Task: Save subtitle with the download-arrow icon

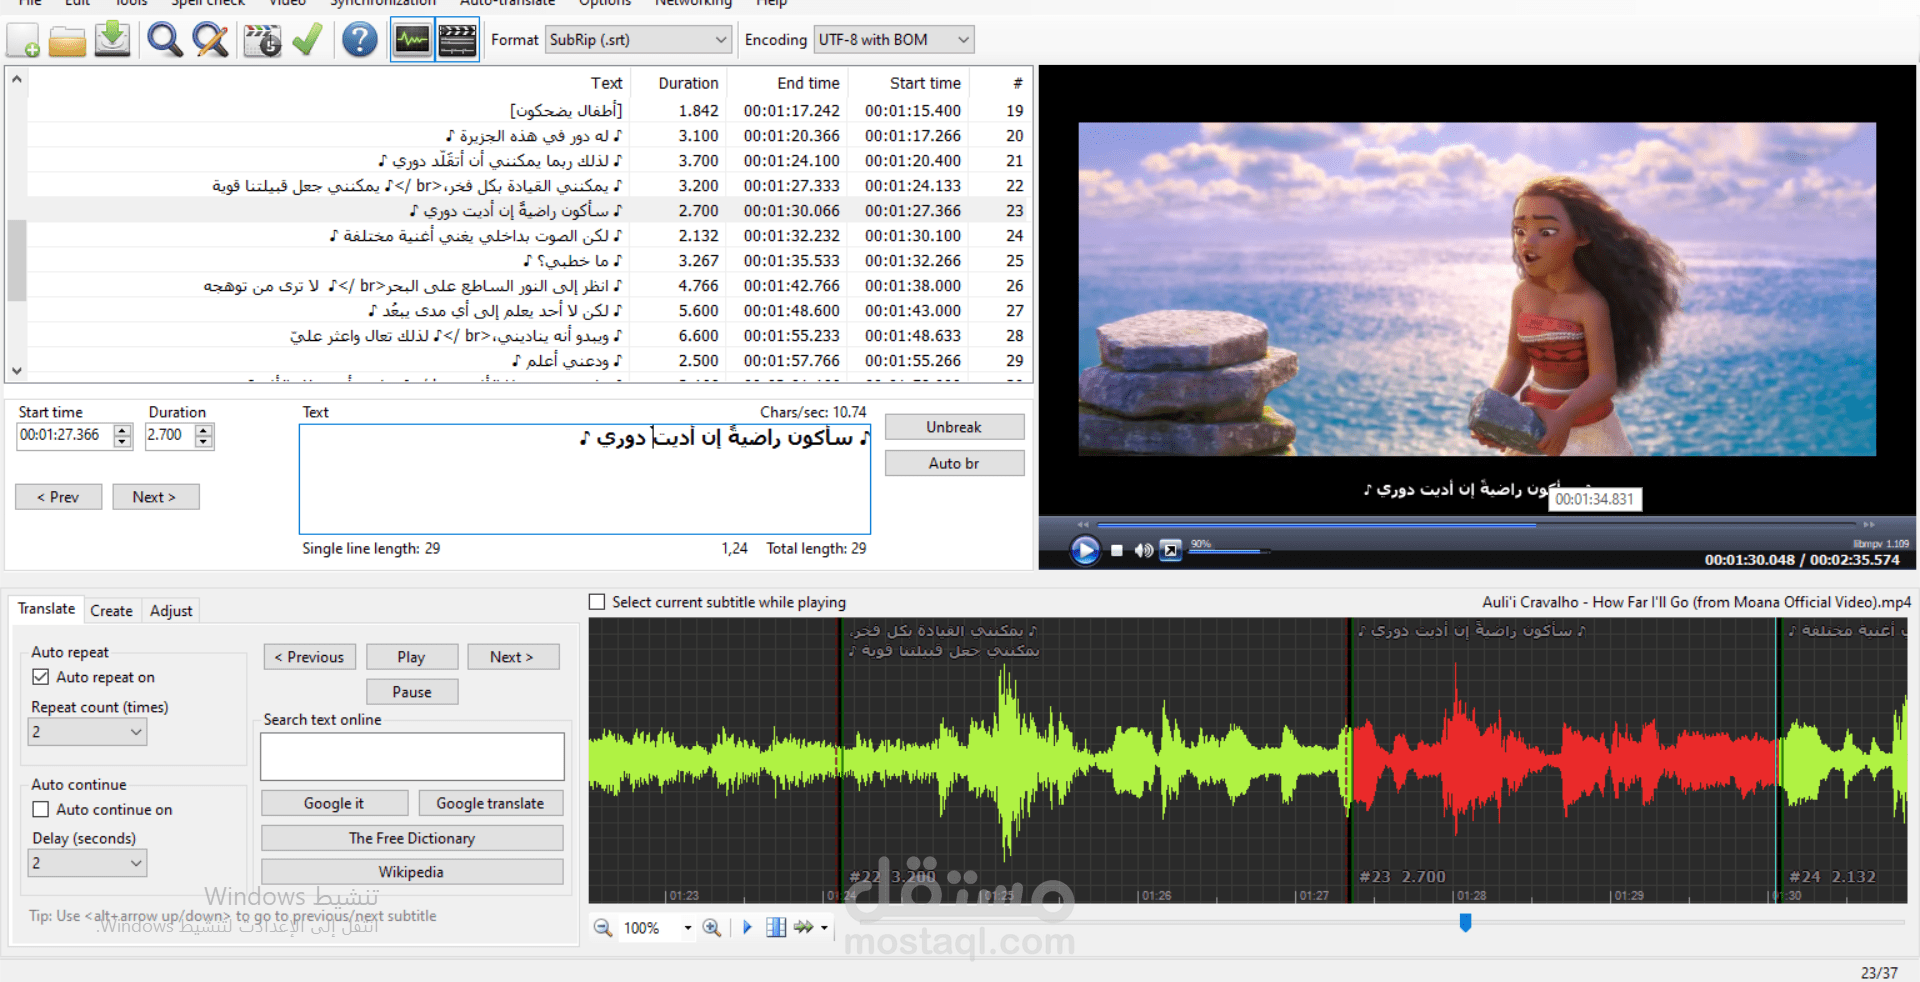Action: [x=112, y=40]
